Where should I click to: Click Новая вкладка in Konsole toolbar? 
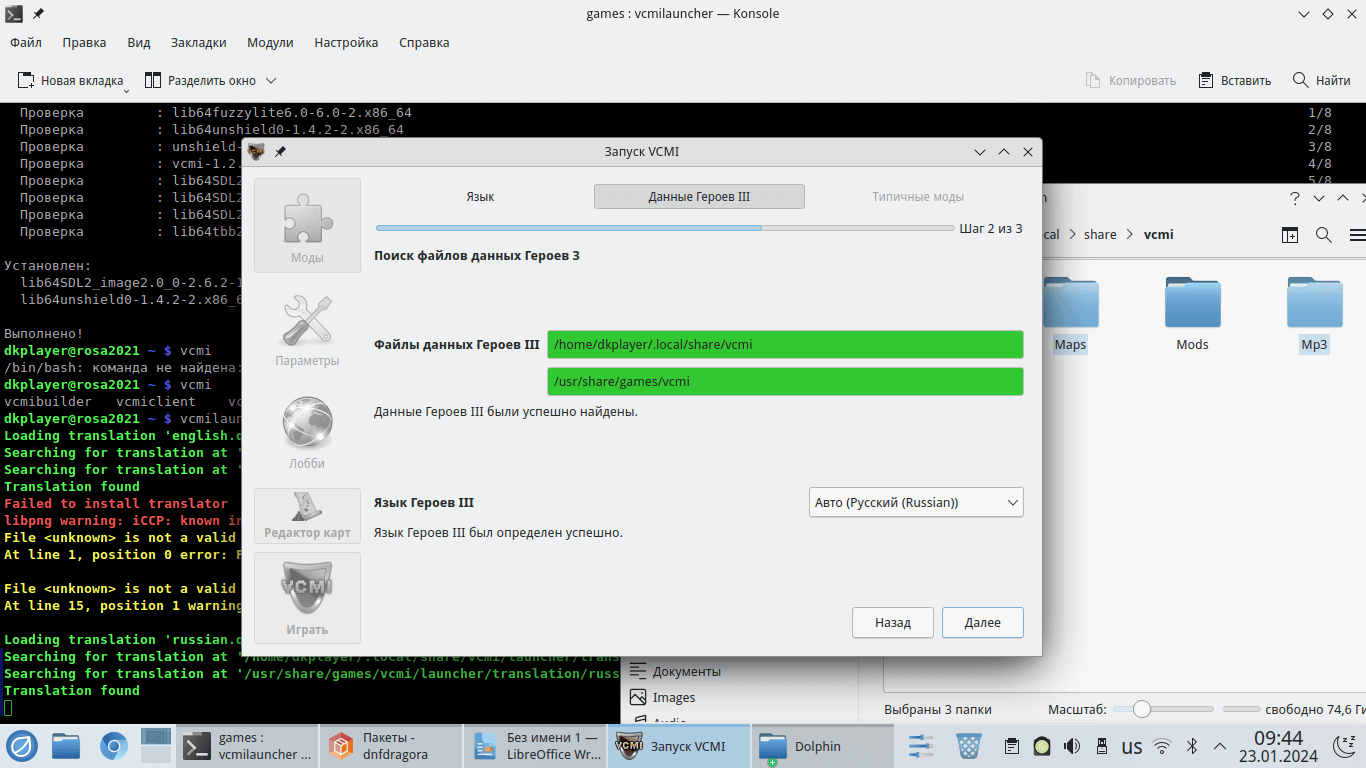(70, 80)
